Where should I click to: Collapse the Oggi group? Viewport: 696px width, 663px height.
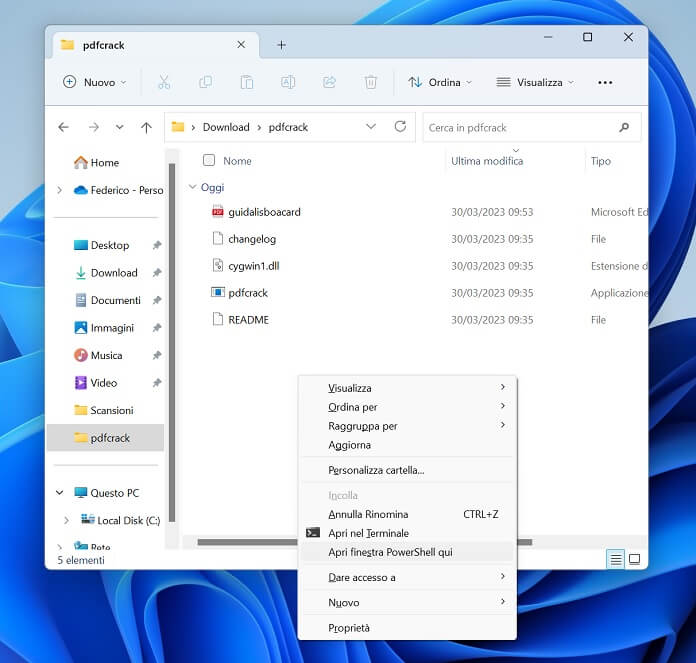click(x=192, y=187)
